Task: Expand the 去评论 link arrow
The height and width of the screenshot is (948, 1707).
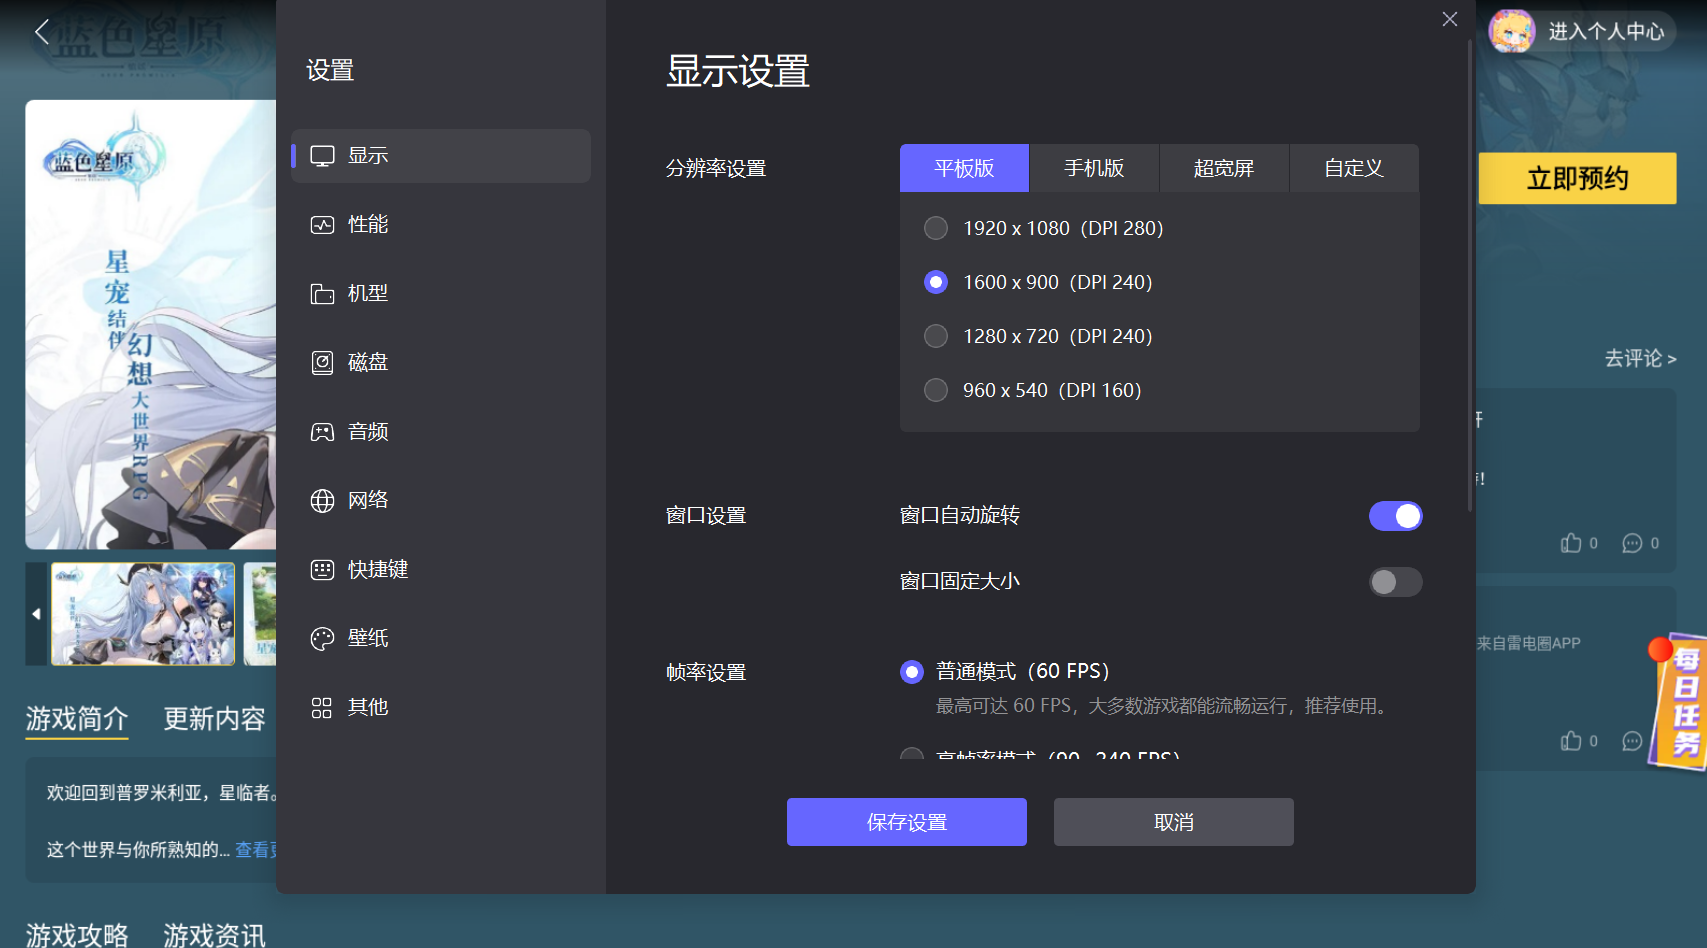Action: 1672,359
